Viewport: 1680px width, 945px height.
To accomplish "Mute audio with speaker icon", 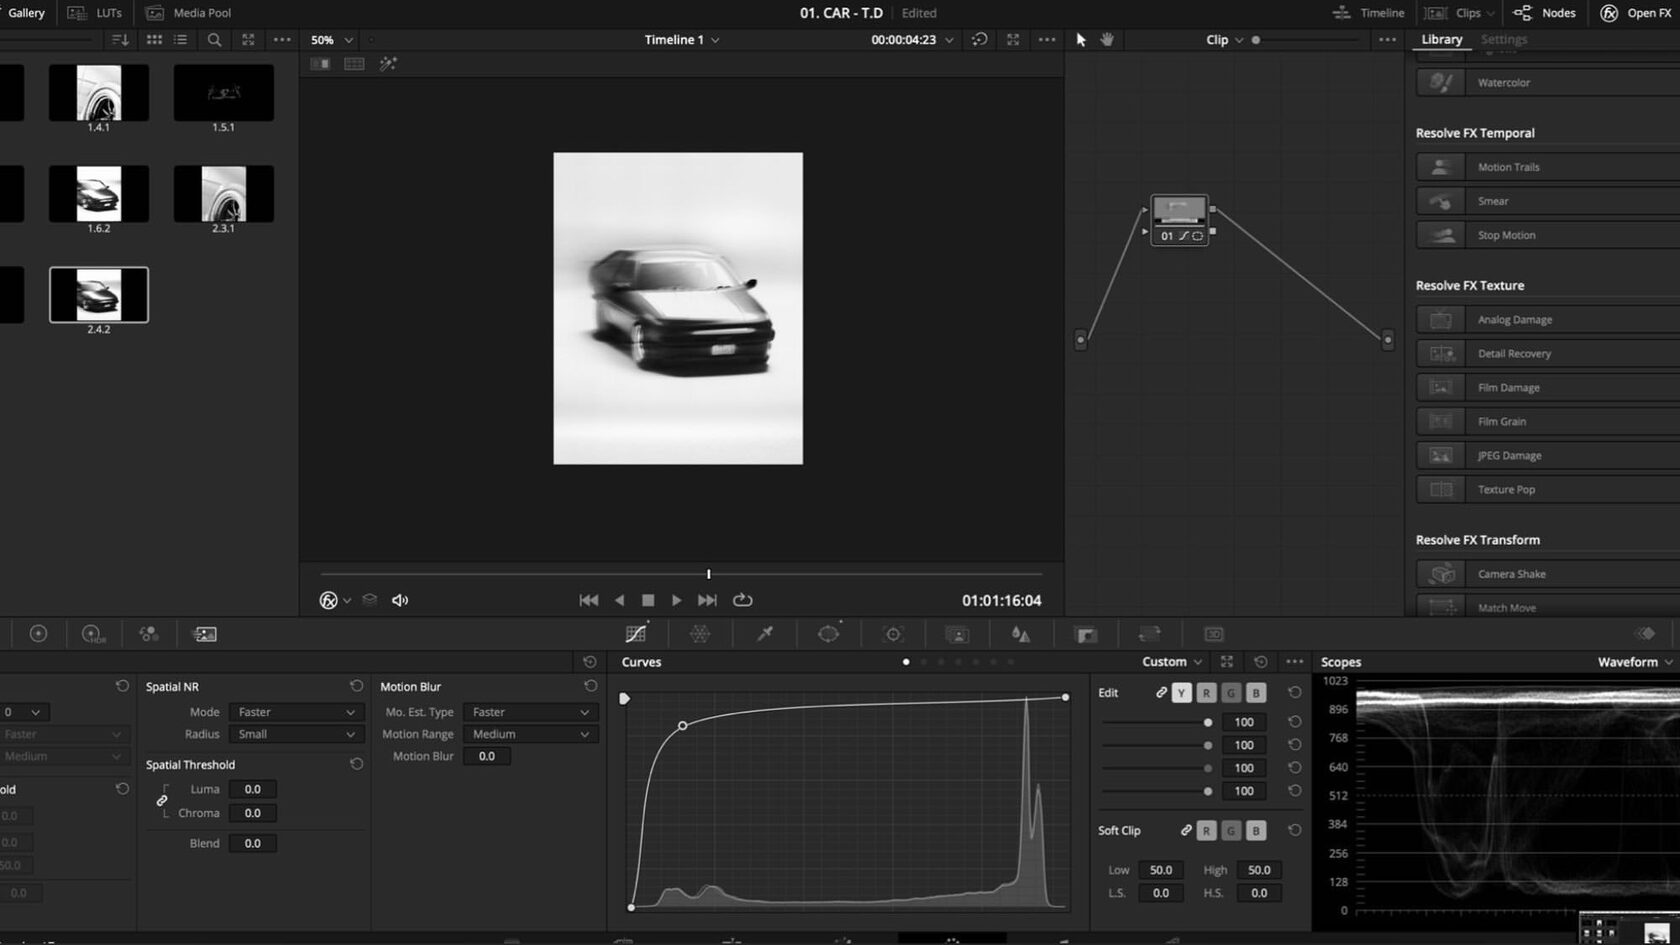I will pos(400,600).
